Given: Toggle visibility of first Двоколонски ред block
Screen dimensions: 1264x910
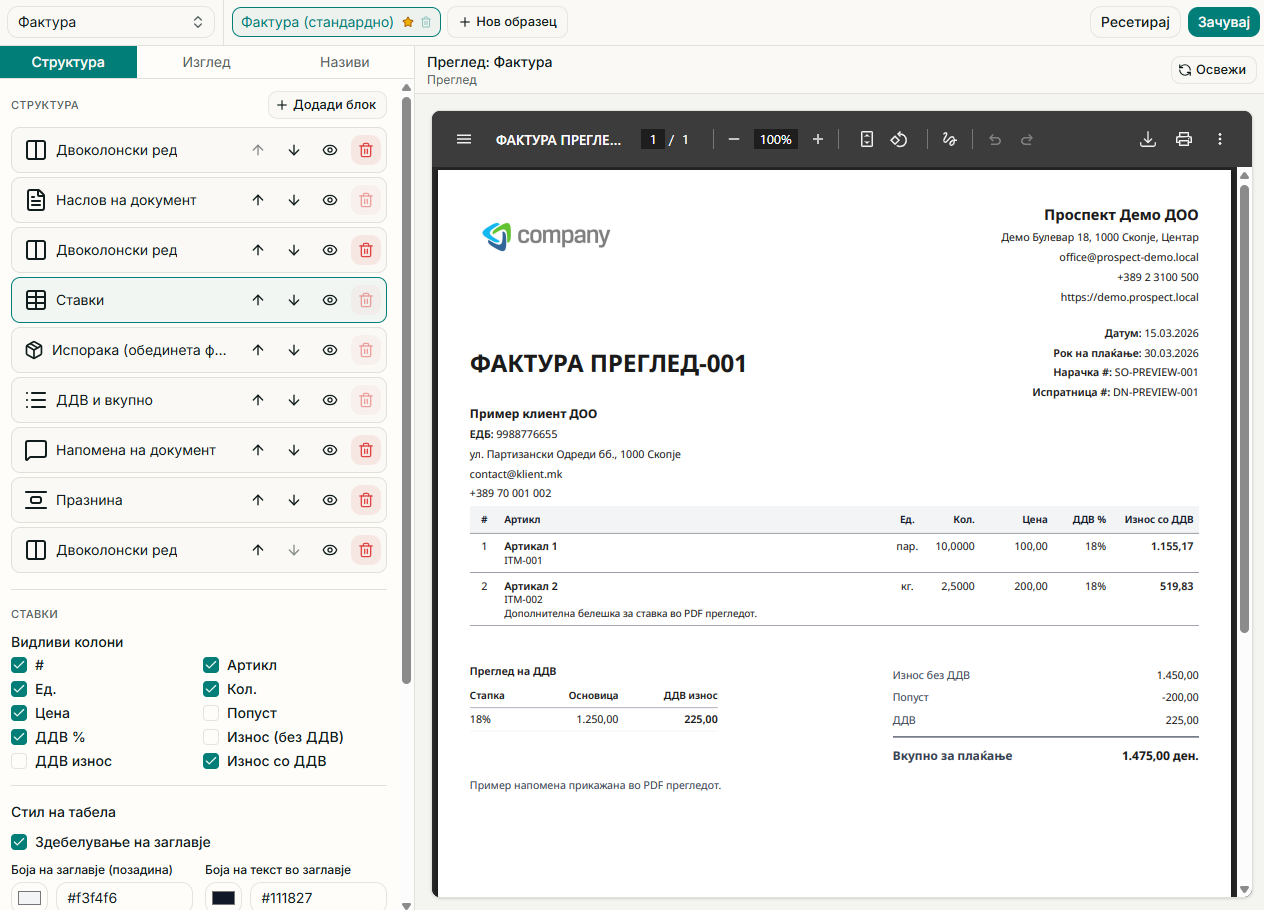Looking at the screenshot, I should (x=330, y=150).
